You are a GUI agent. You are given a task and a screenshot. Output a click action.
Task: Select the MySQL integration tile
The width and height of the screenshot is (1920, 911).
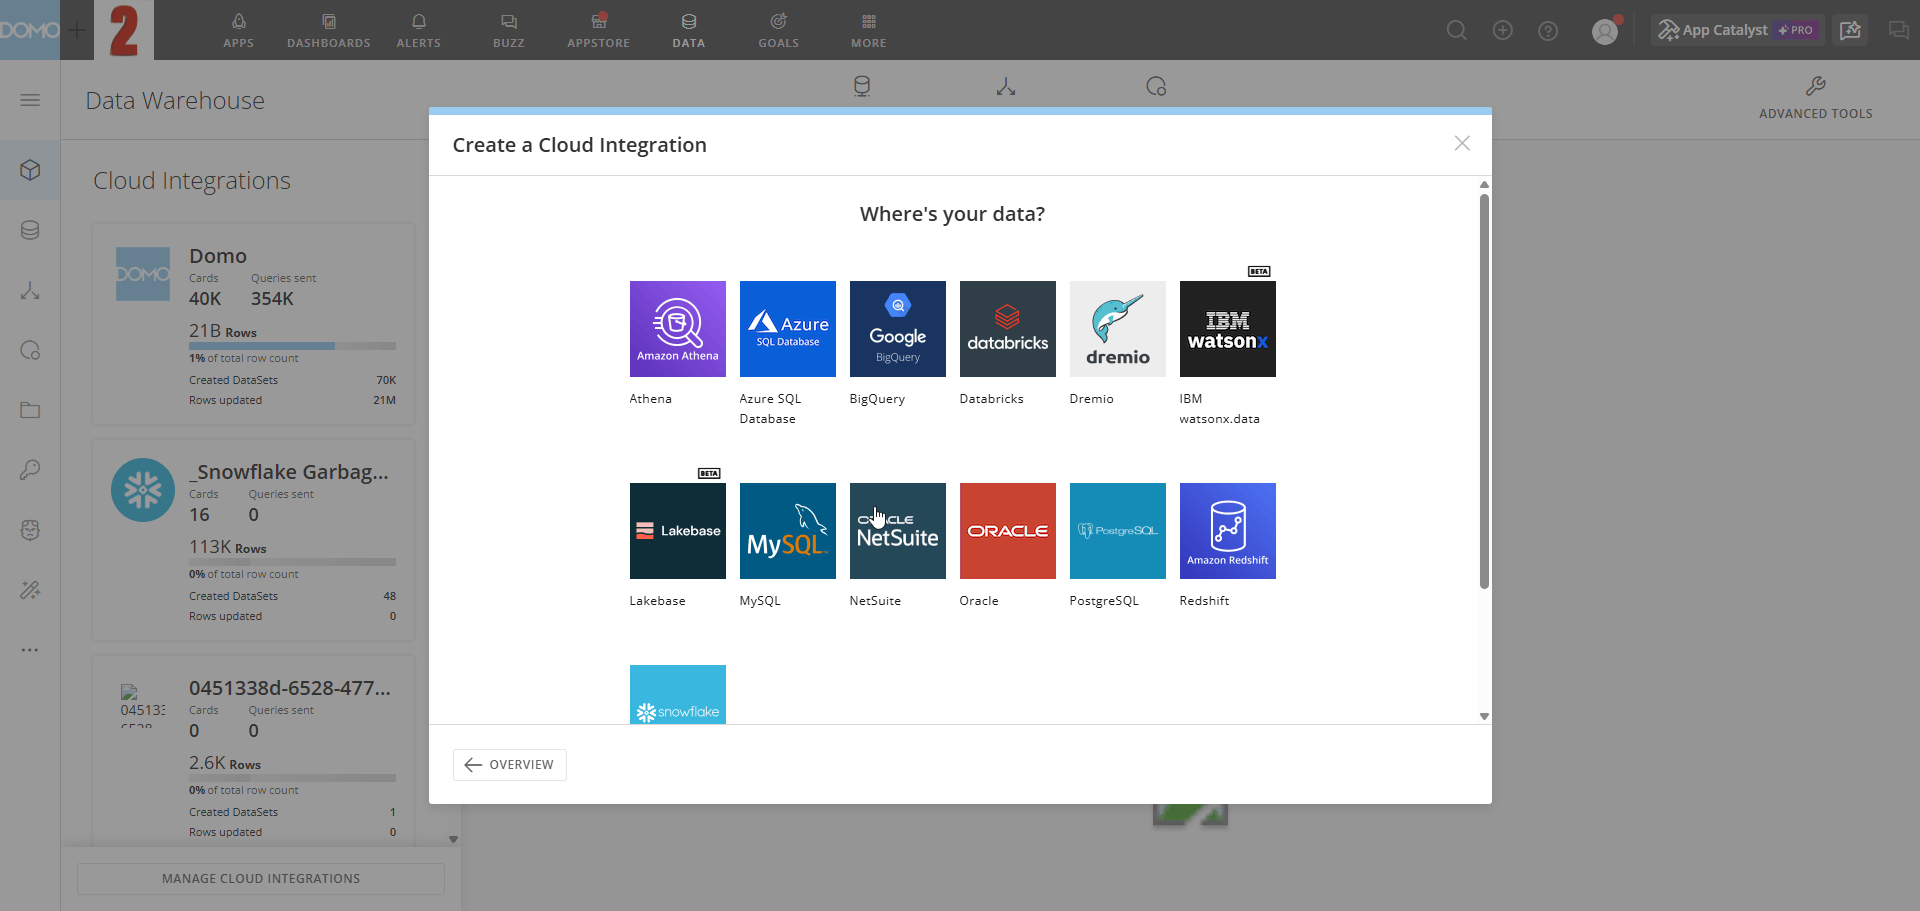pos(787,531)
